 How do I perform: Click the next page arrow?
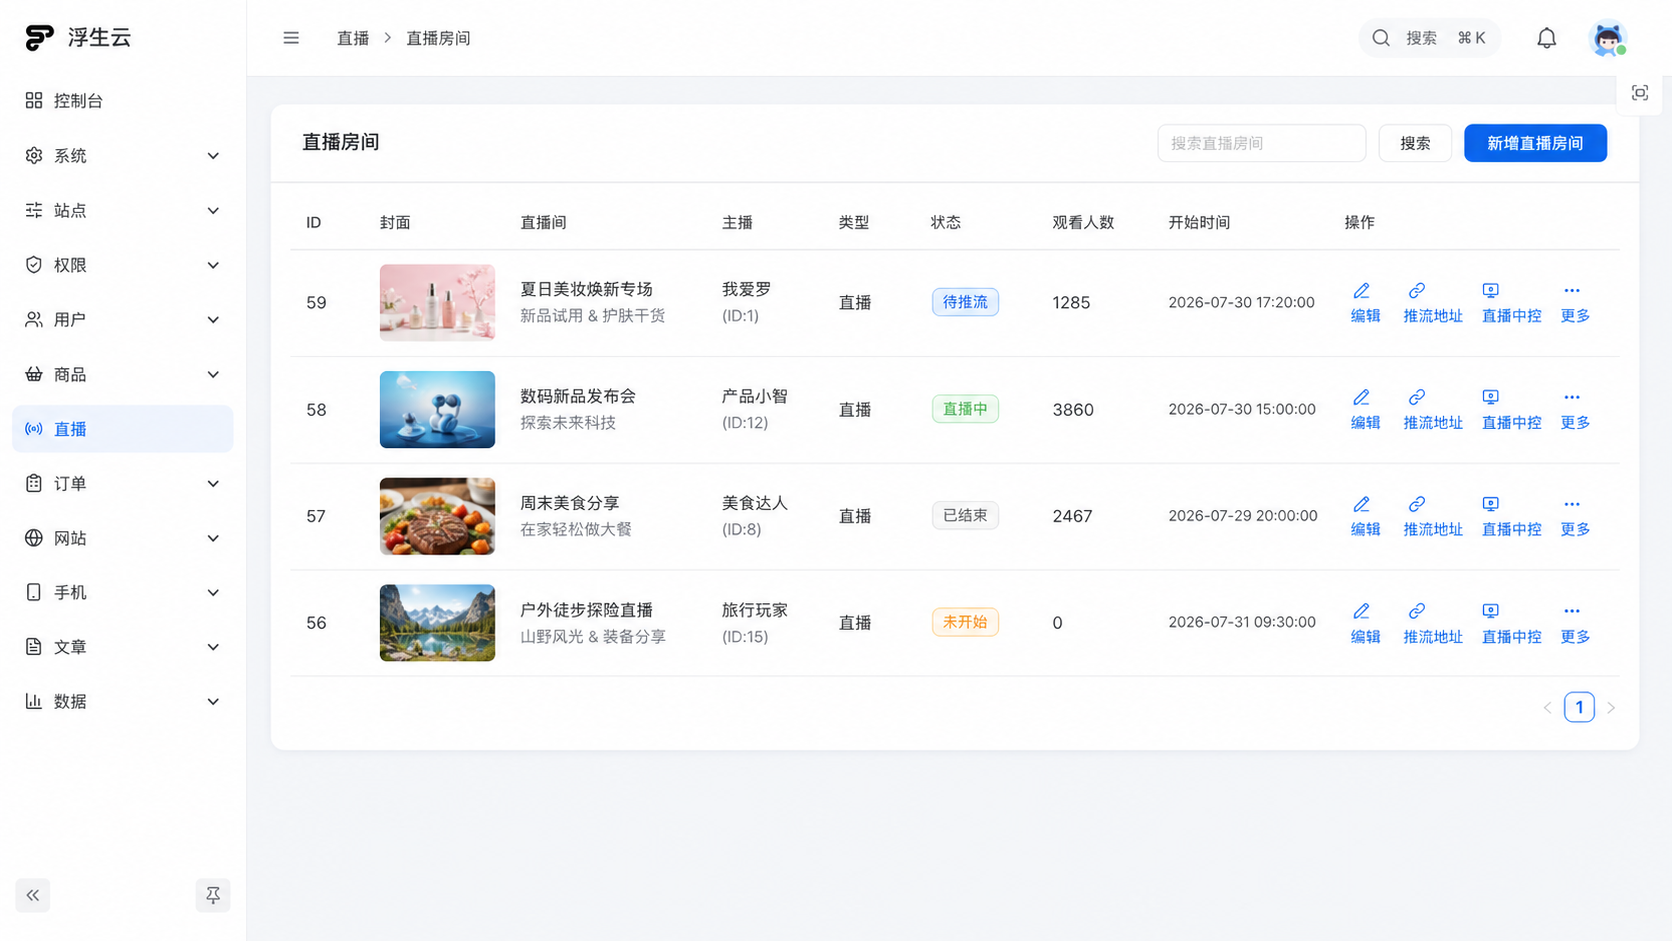(1611, 707)
